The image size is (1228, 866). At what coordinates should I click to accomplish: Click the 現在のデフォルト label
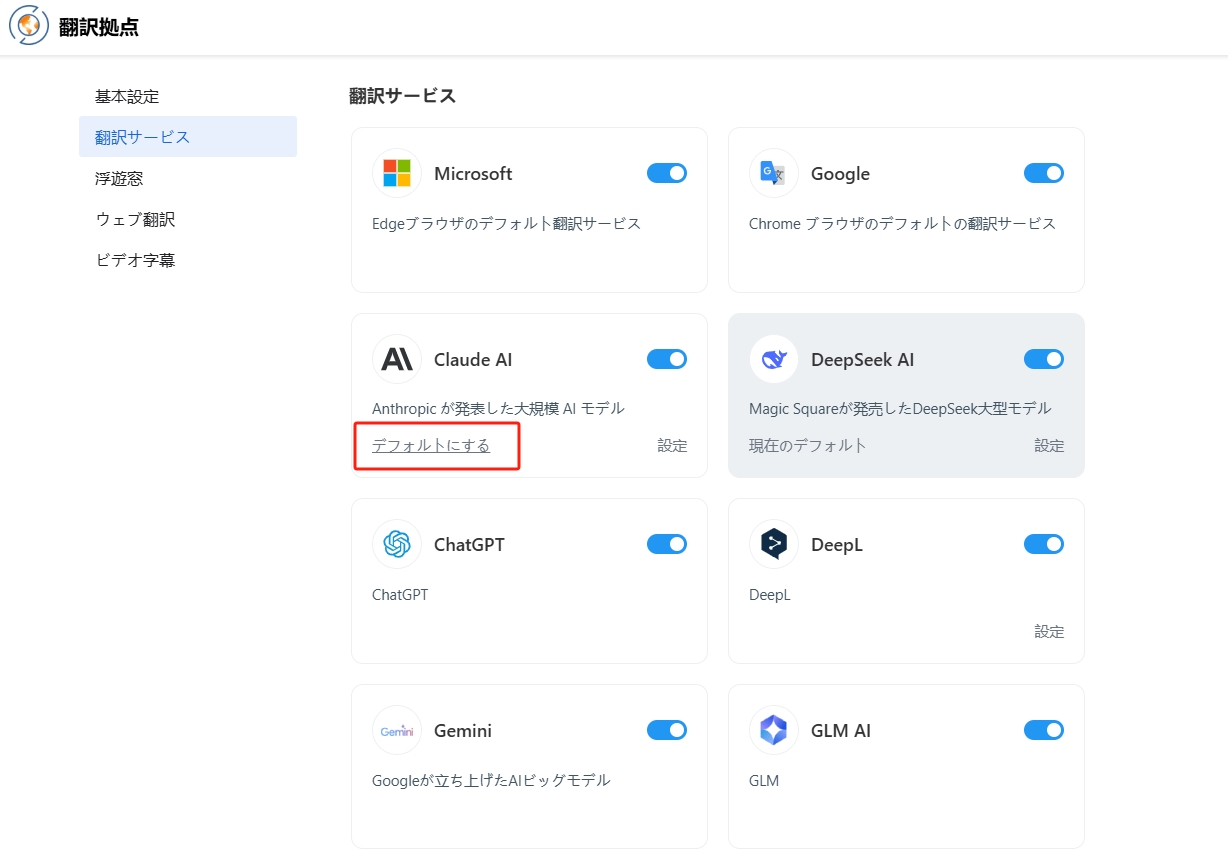808,445
